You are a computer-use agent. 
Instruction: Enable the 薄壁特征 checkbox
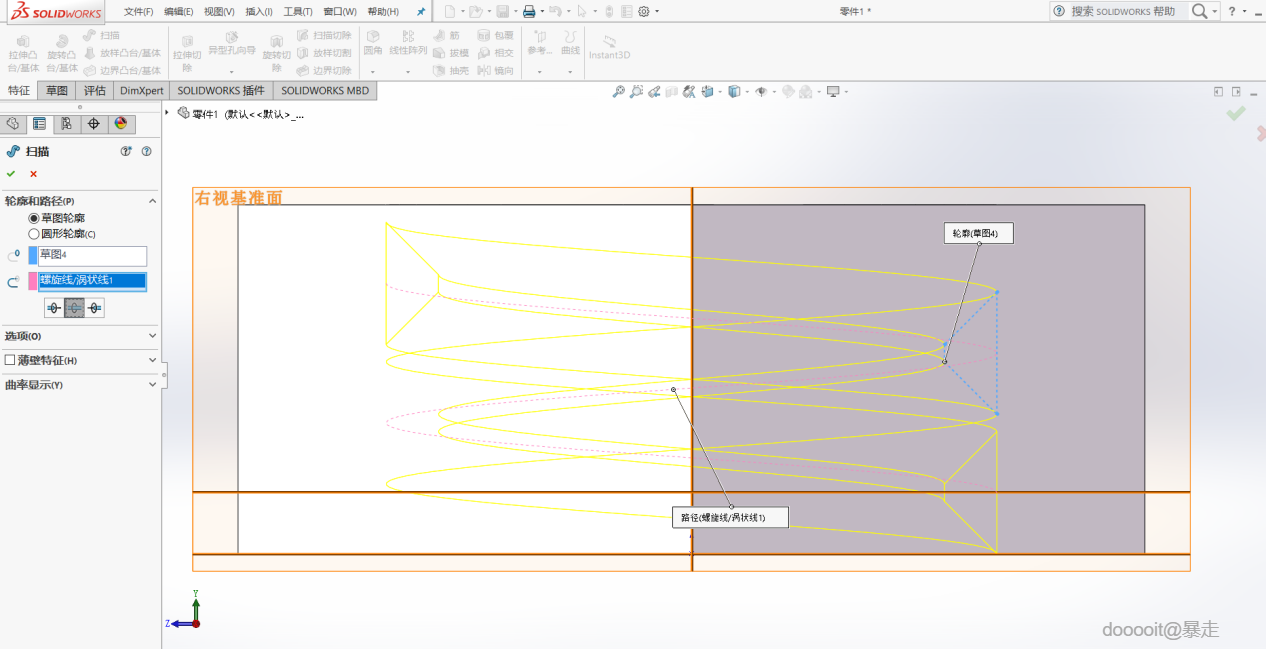(x=10, y=360)
